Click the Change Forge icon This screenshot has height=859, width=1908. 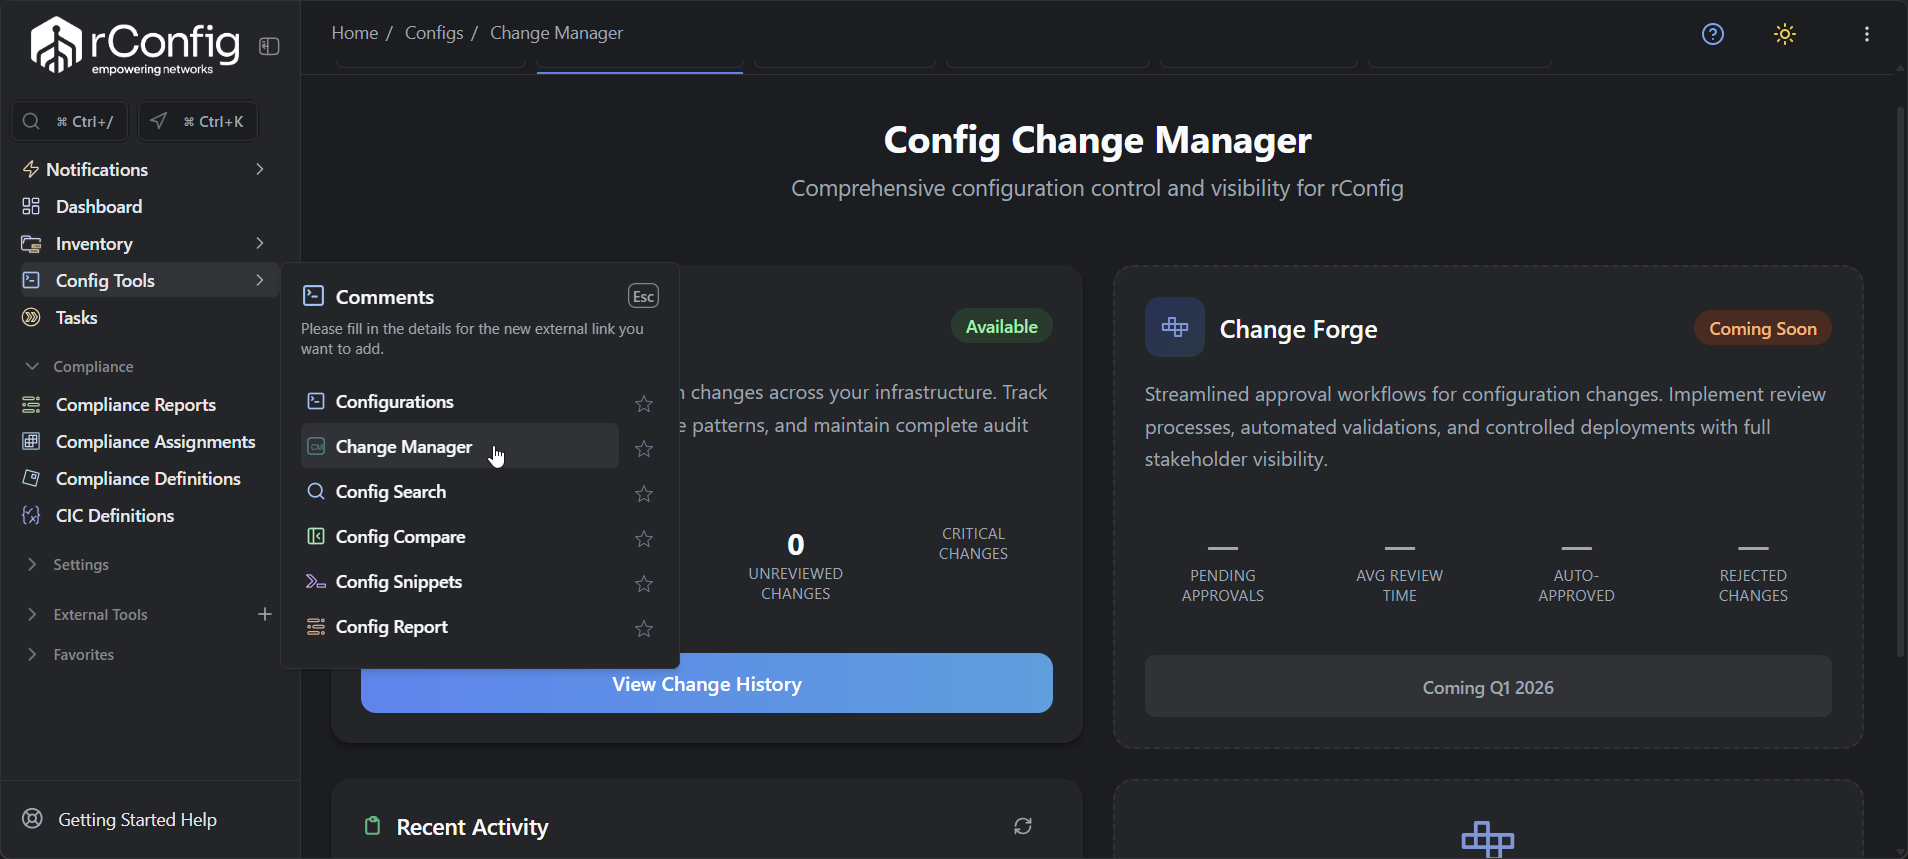tap(1175, 327)
